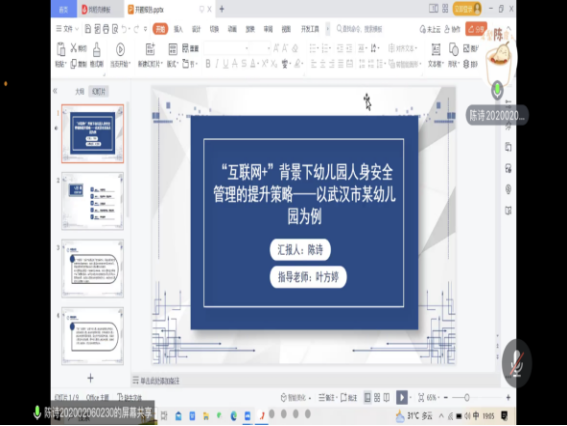Click the New Slide icon
Image resolution: width=567 pixels, height=426 pixels.
pos(150,49)
